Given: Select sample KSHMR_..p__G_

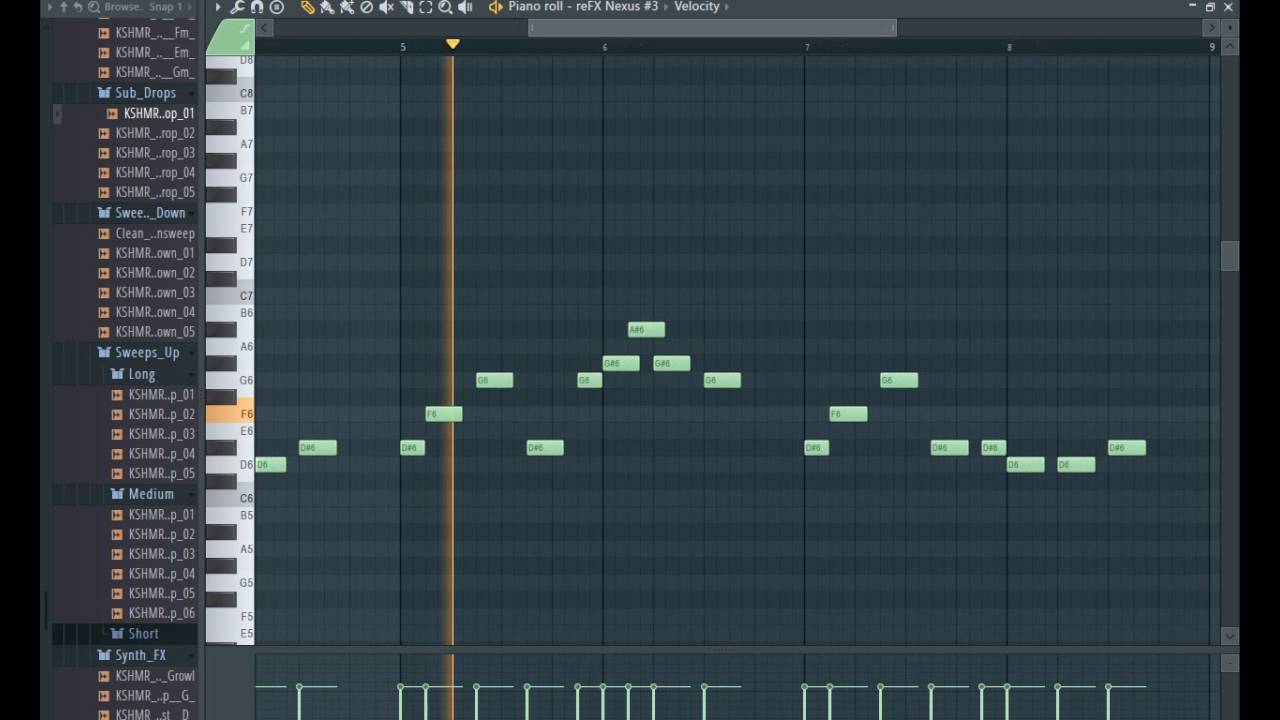Looking at the screenshot, I should click(x=155, y=695).
